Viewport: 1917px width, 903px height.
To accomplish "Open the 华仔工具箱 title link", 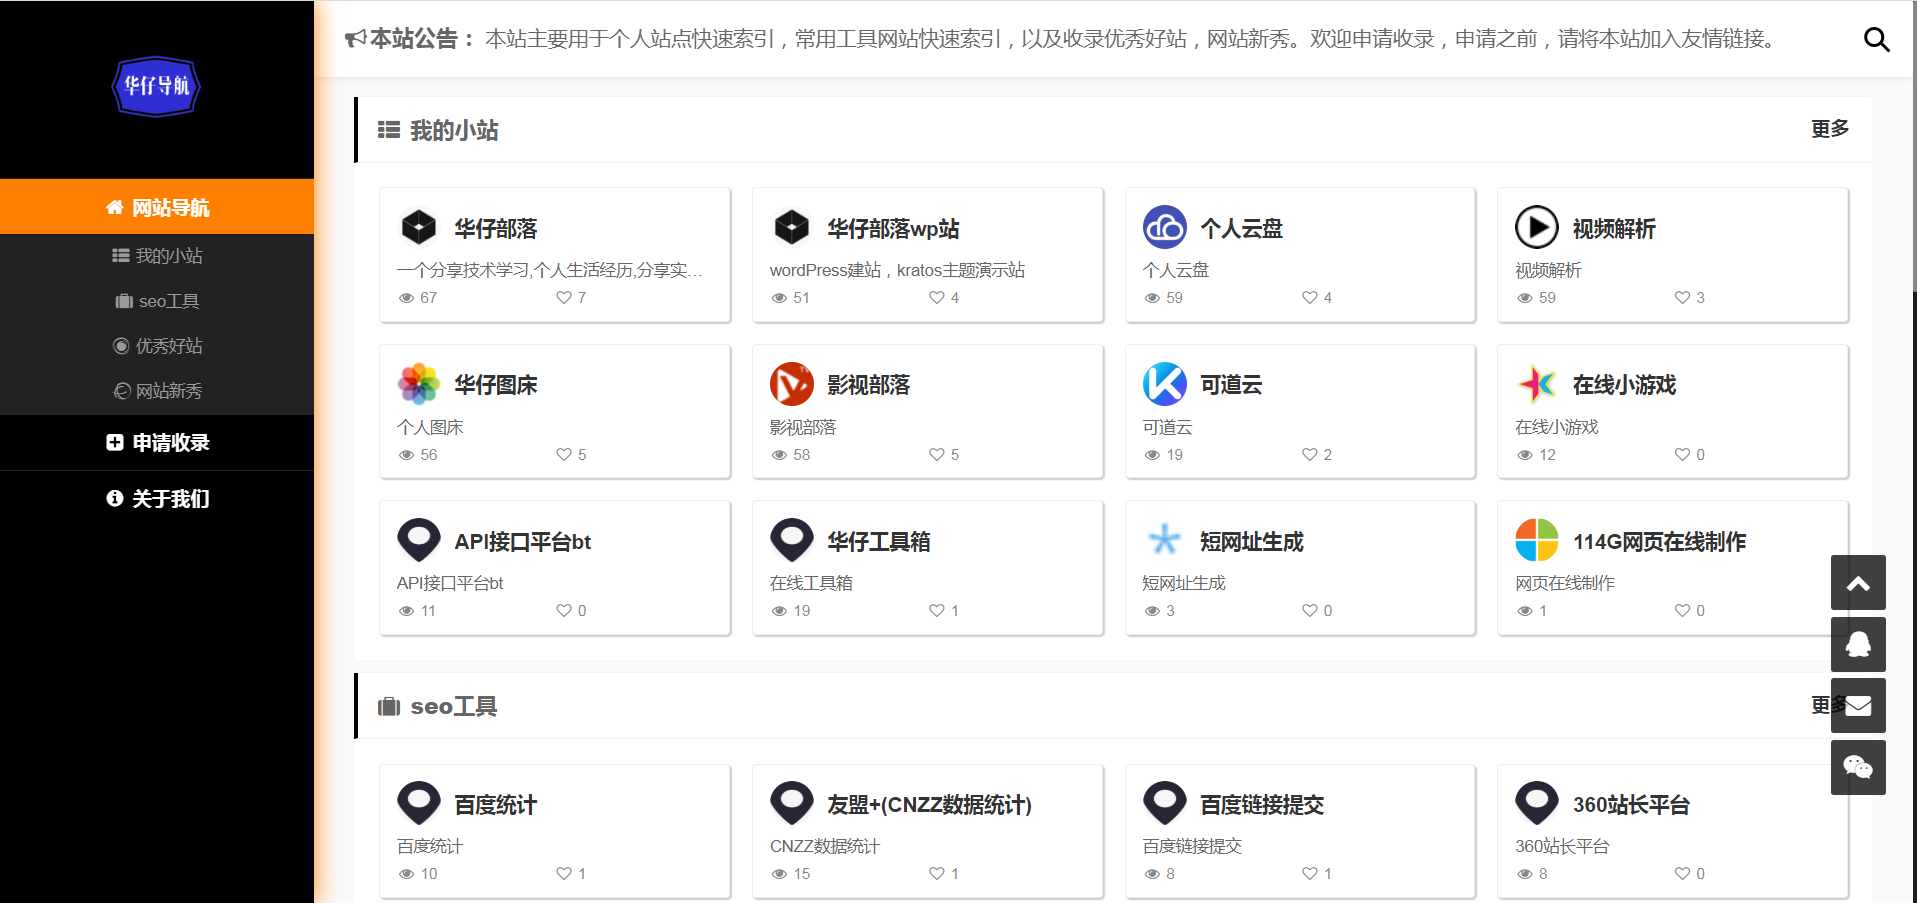I will [879, 542].
